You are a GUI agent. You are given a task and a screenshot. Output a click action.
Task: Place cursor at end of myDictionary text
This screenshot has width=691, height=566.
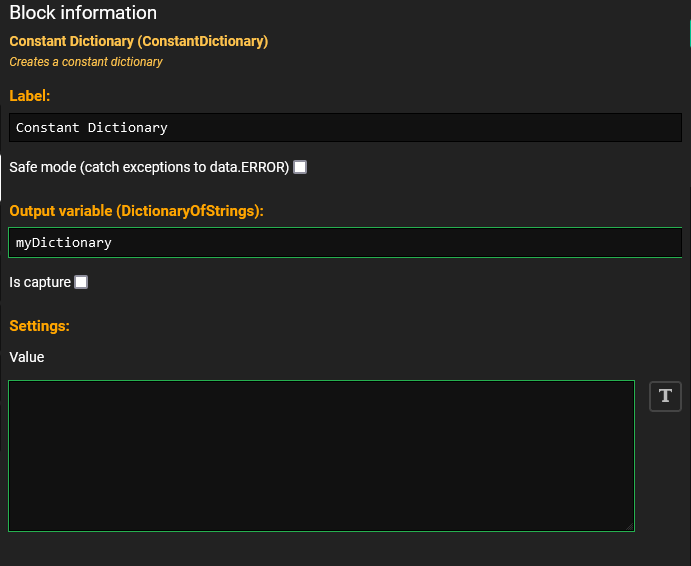pos(112,242)
